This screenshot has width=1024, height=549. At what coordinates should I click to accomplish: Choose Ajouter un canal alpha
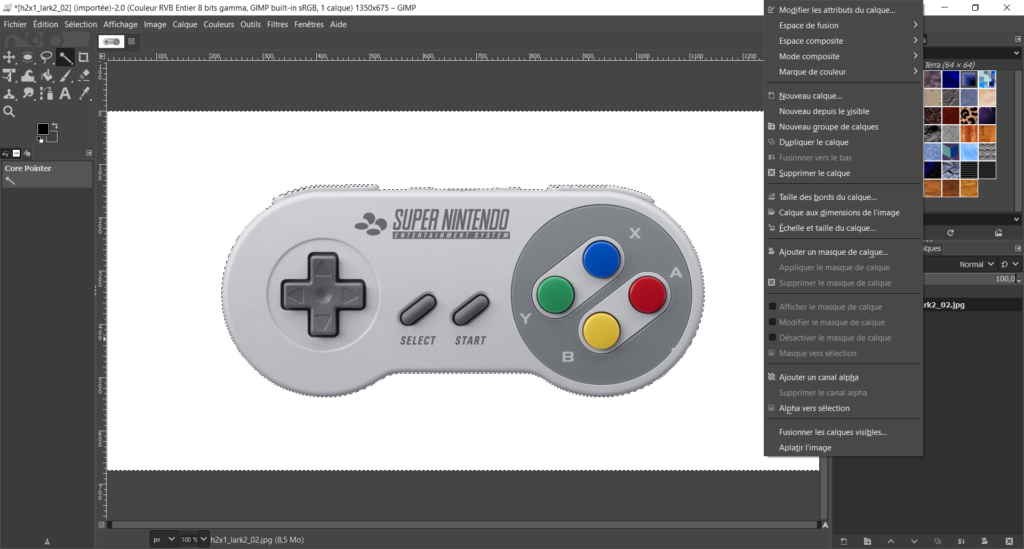(x=843, y=377)
